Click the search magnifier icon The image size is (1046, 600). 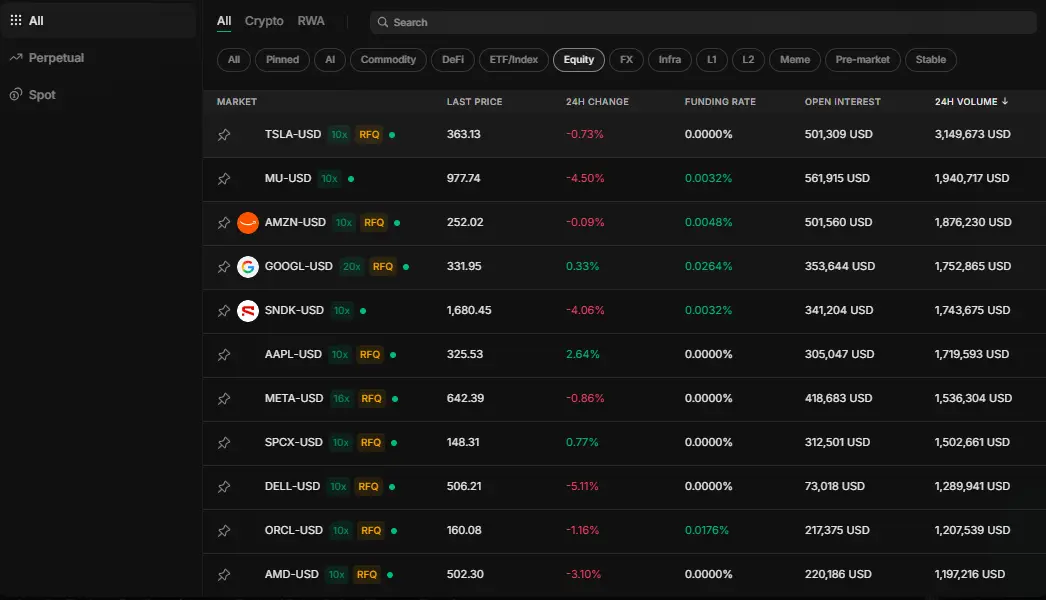383,22
